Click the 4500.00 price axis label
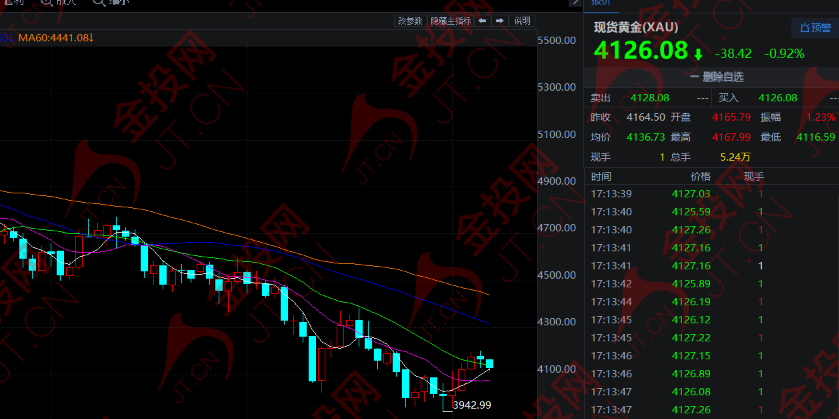Viewport: 839px width, 419px height. coord(557,275)
